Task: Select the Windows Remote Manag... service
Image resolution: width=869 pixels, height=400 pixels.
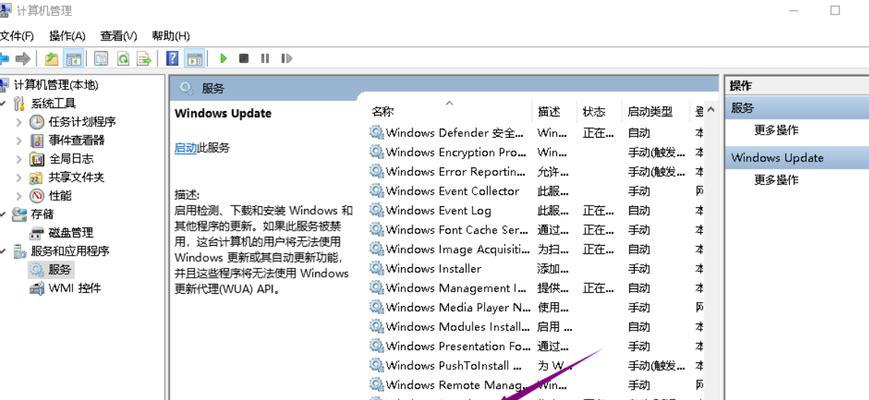Action: pos(456,384)
